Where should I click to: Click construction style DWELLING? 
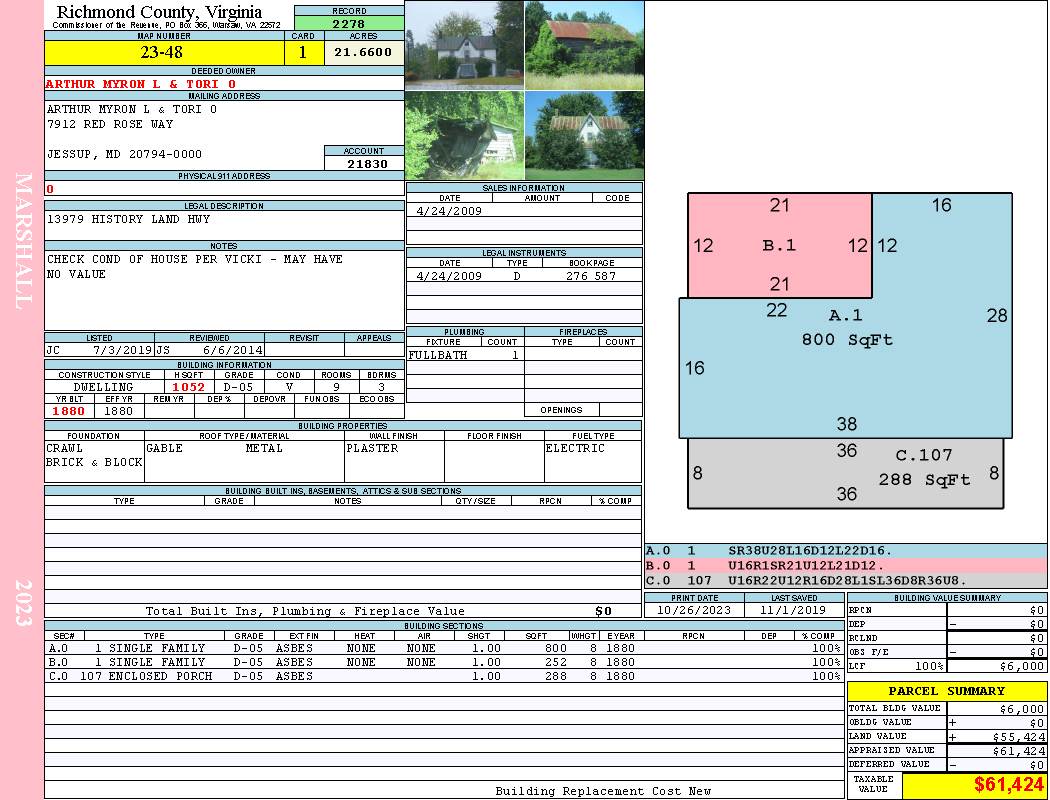point(103,387)
